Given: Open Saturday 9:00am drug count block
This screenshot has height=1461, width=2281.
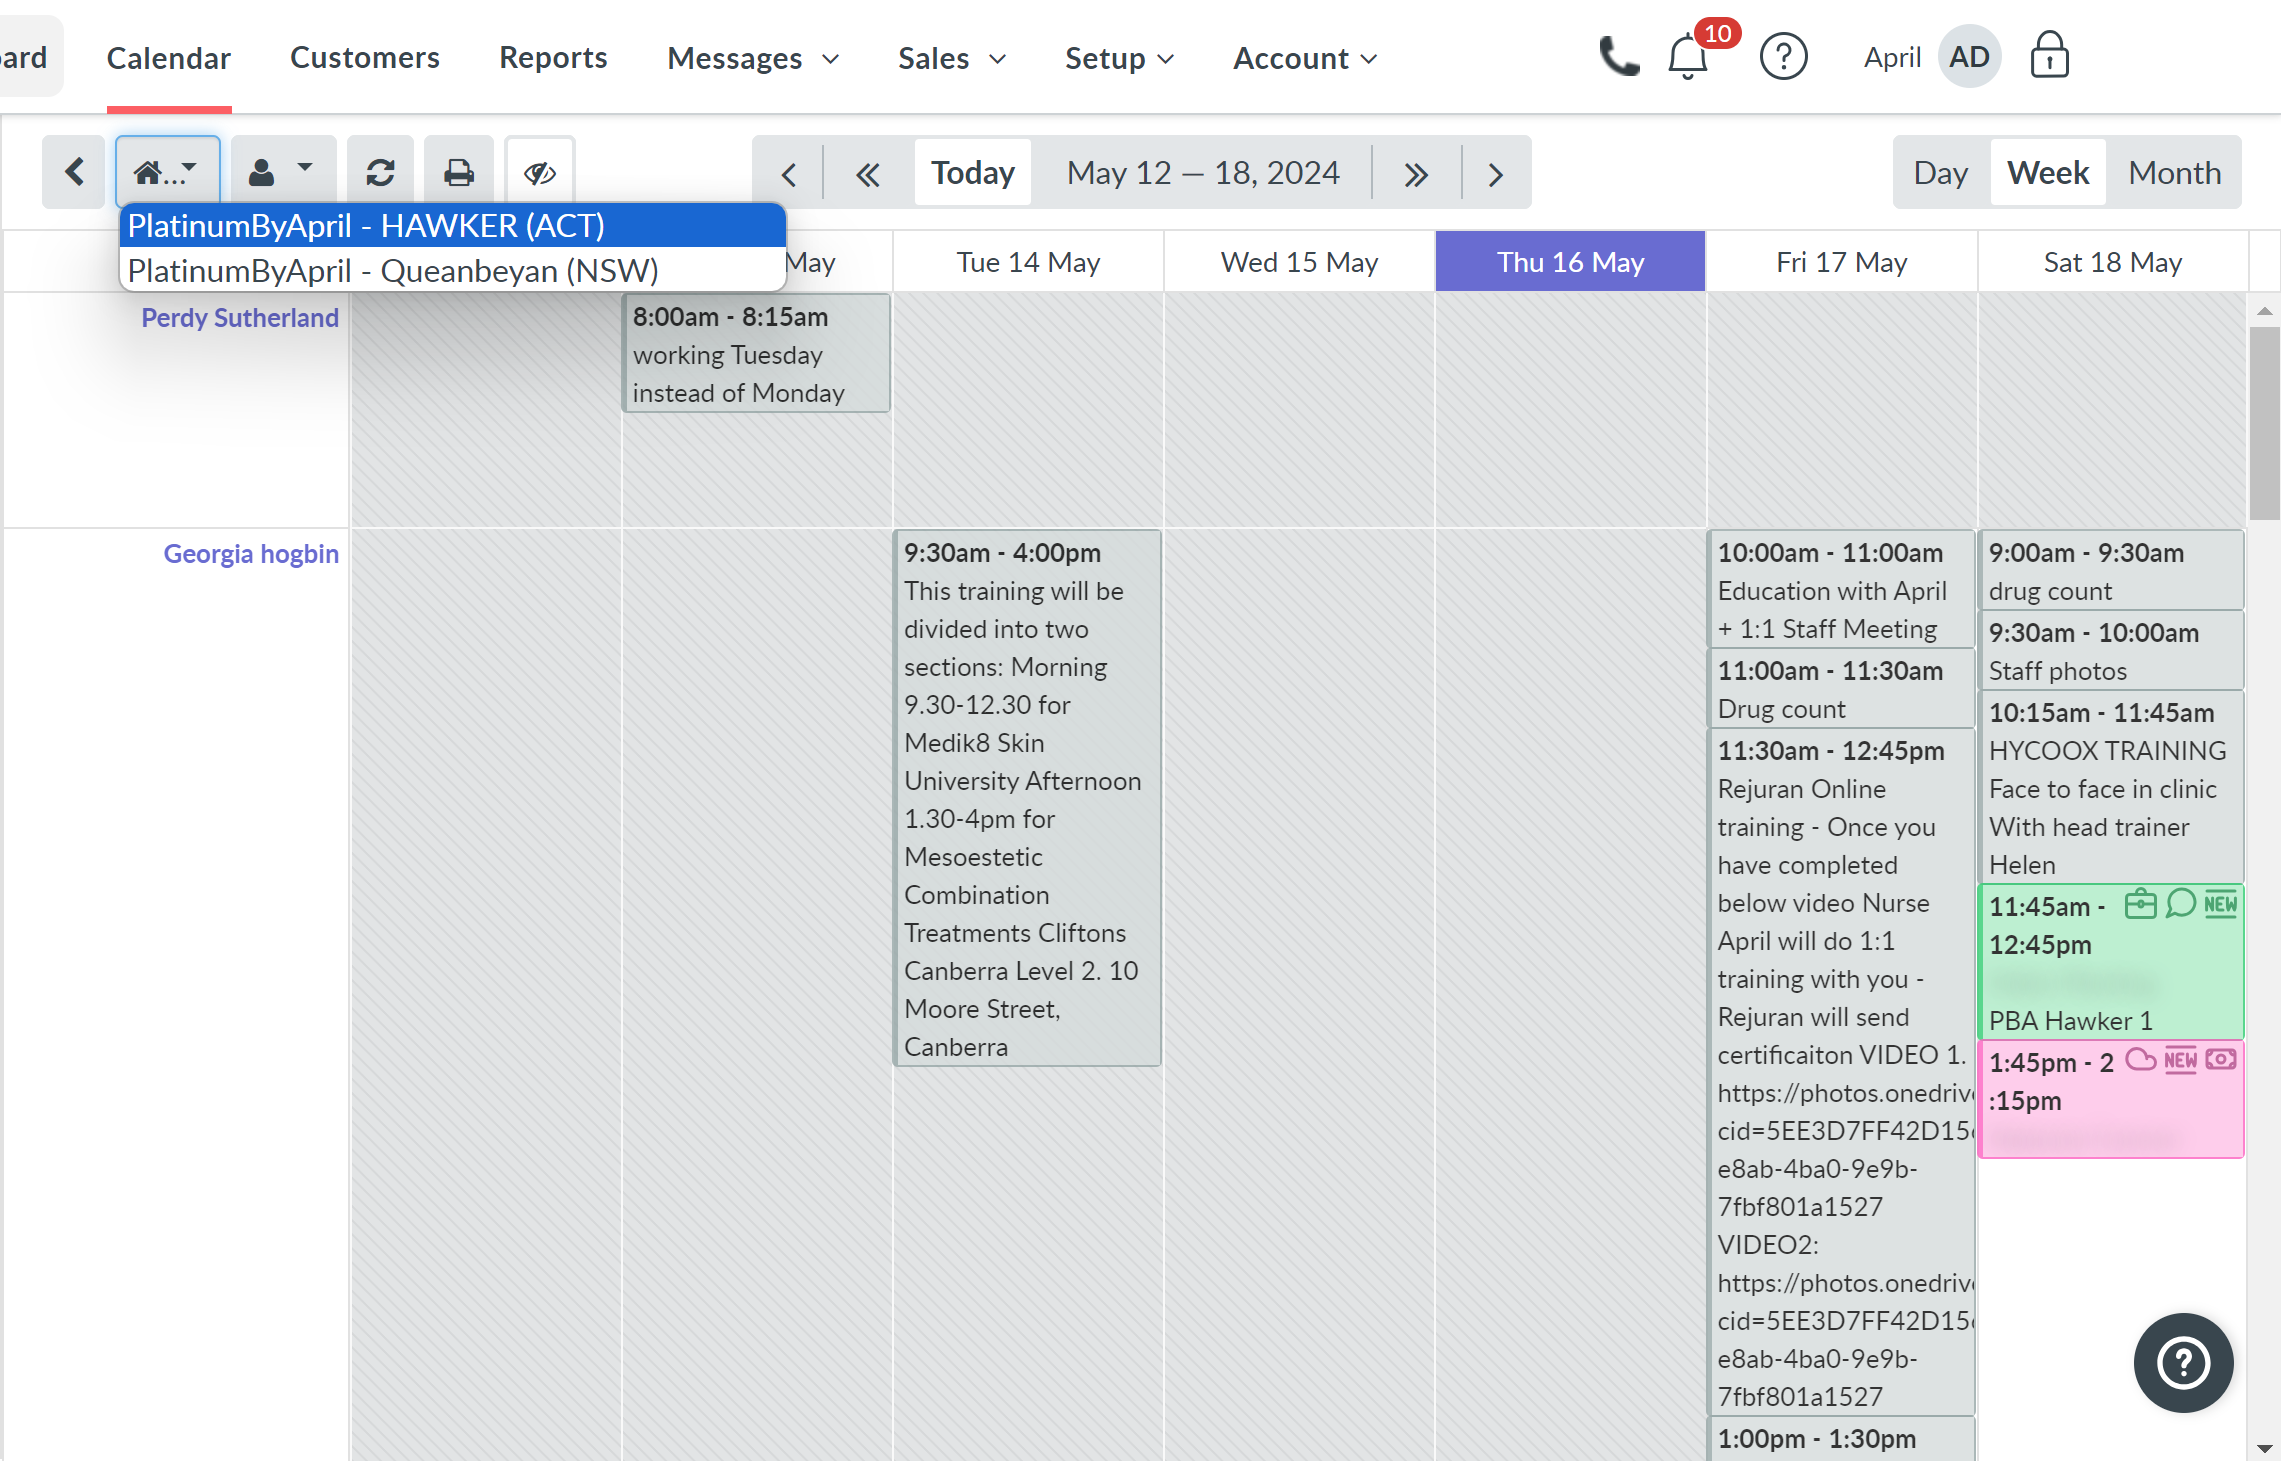Looking at the screenshot, I should point(2112,570).
